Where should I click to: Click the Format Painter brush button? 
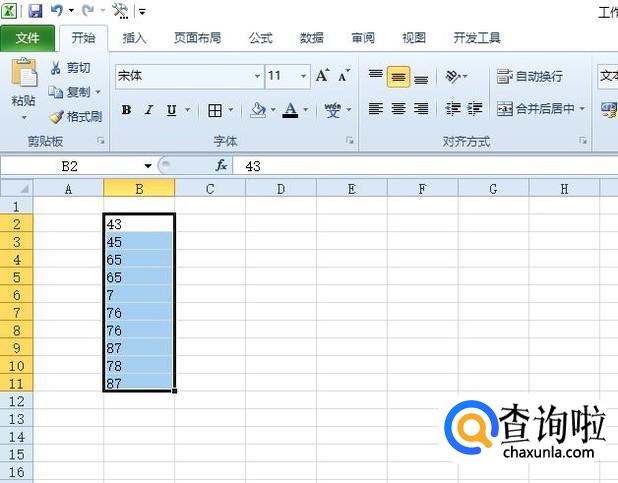[77, 116]
